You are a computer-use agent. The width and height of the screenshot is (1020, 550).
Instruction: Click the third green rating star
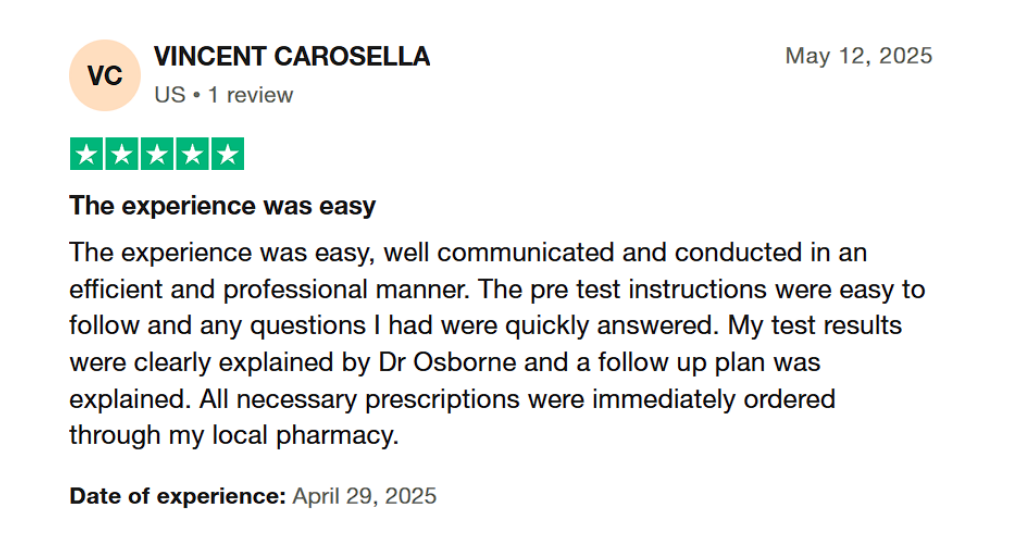tap(157, 154)
